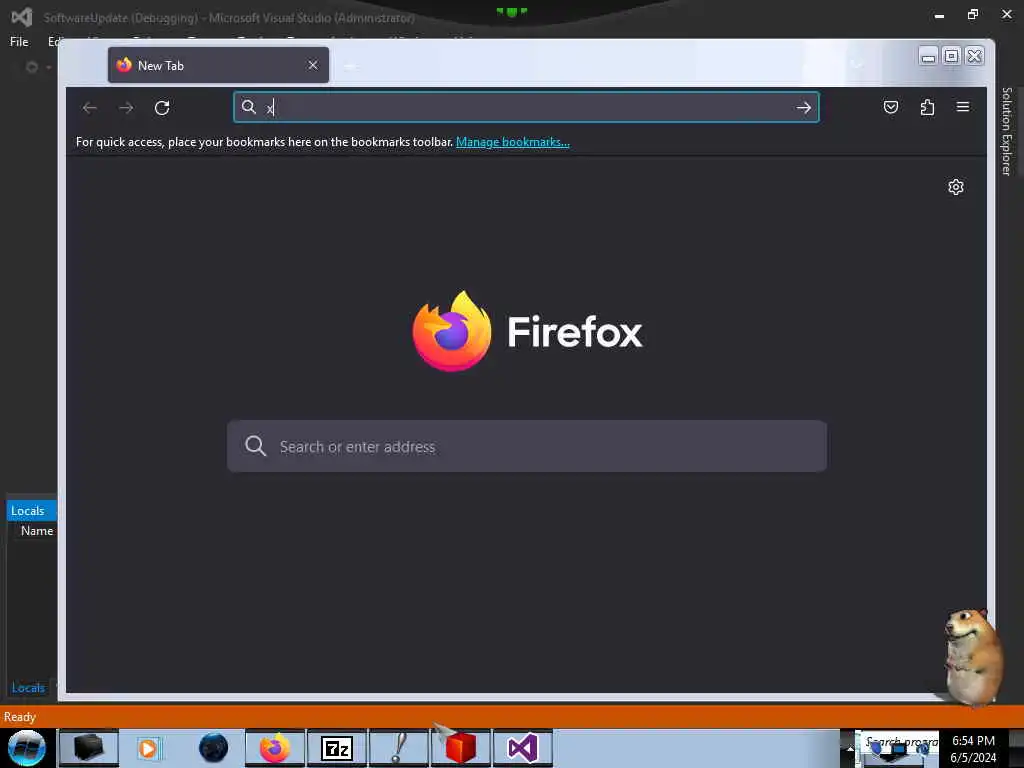Open the Manage bookmarks link
Image resolution: width=1024 pixels, height=768 pixels.
(x=513, y=142)
